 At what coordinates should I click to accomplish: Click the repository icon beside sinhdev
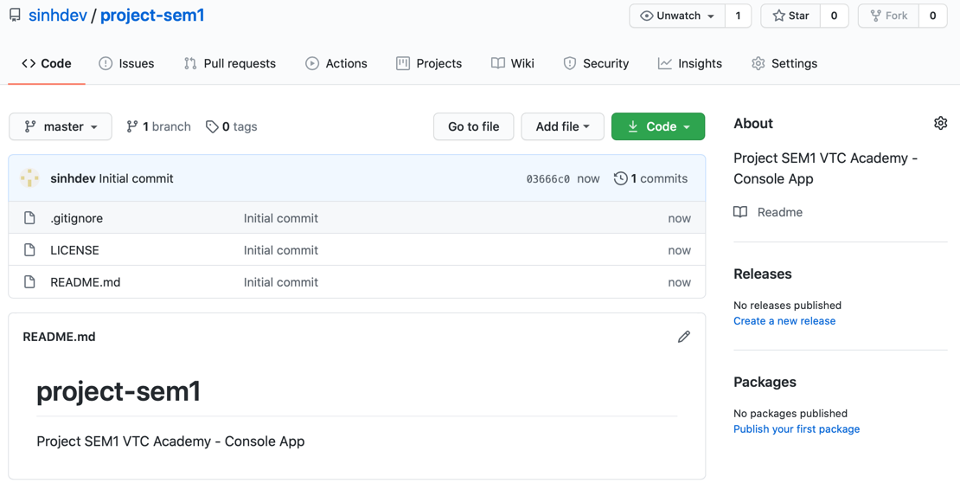(x=15, y=15)
